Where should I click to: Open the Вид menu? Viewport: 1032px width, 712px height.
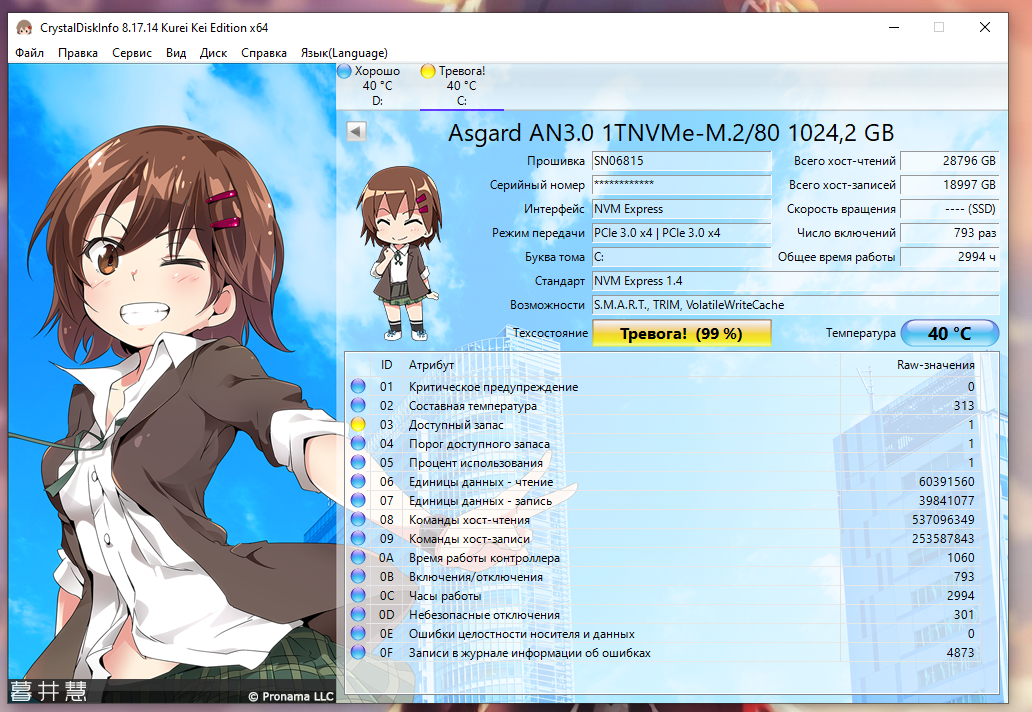(x=176, y=53)
